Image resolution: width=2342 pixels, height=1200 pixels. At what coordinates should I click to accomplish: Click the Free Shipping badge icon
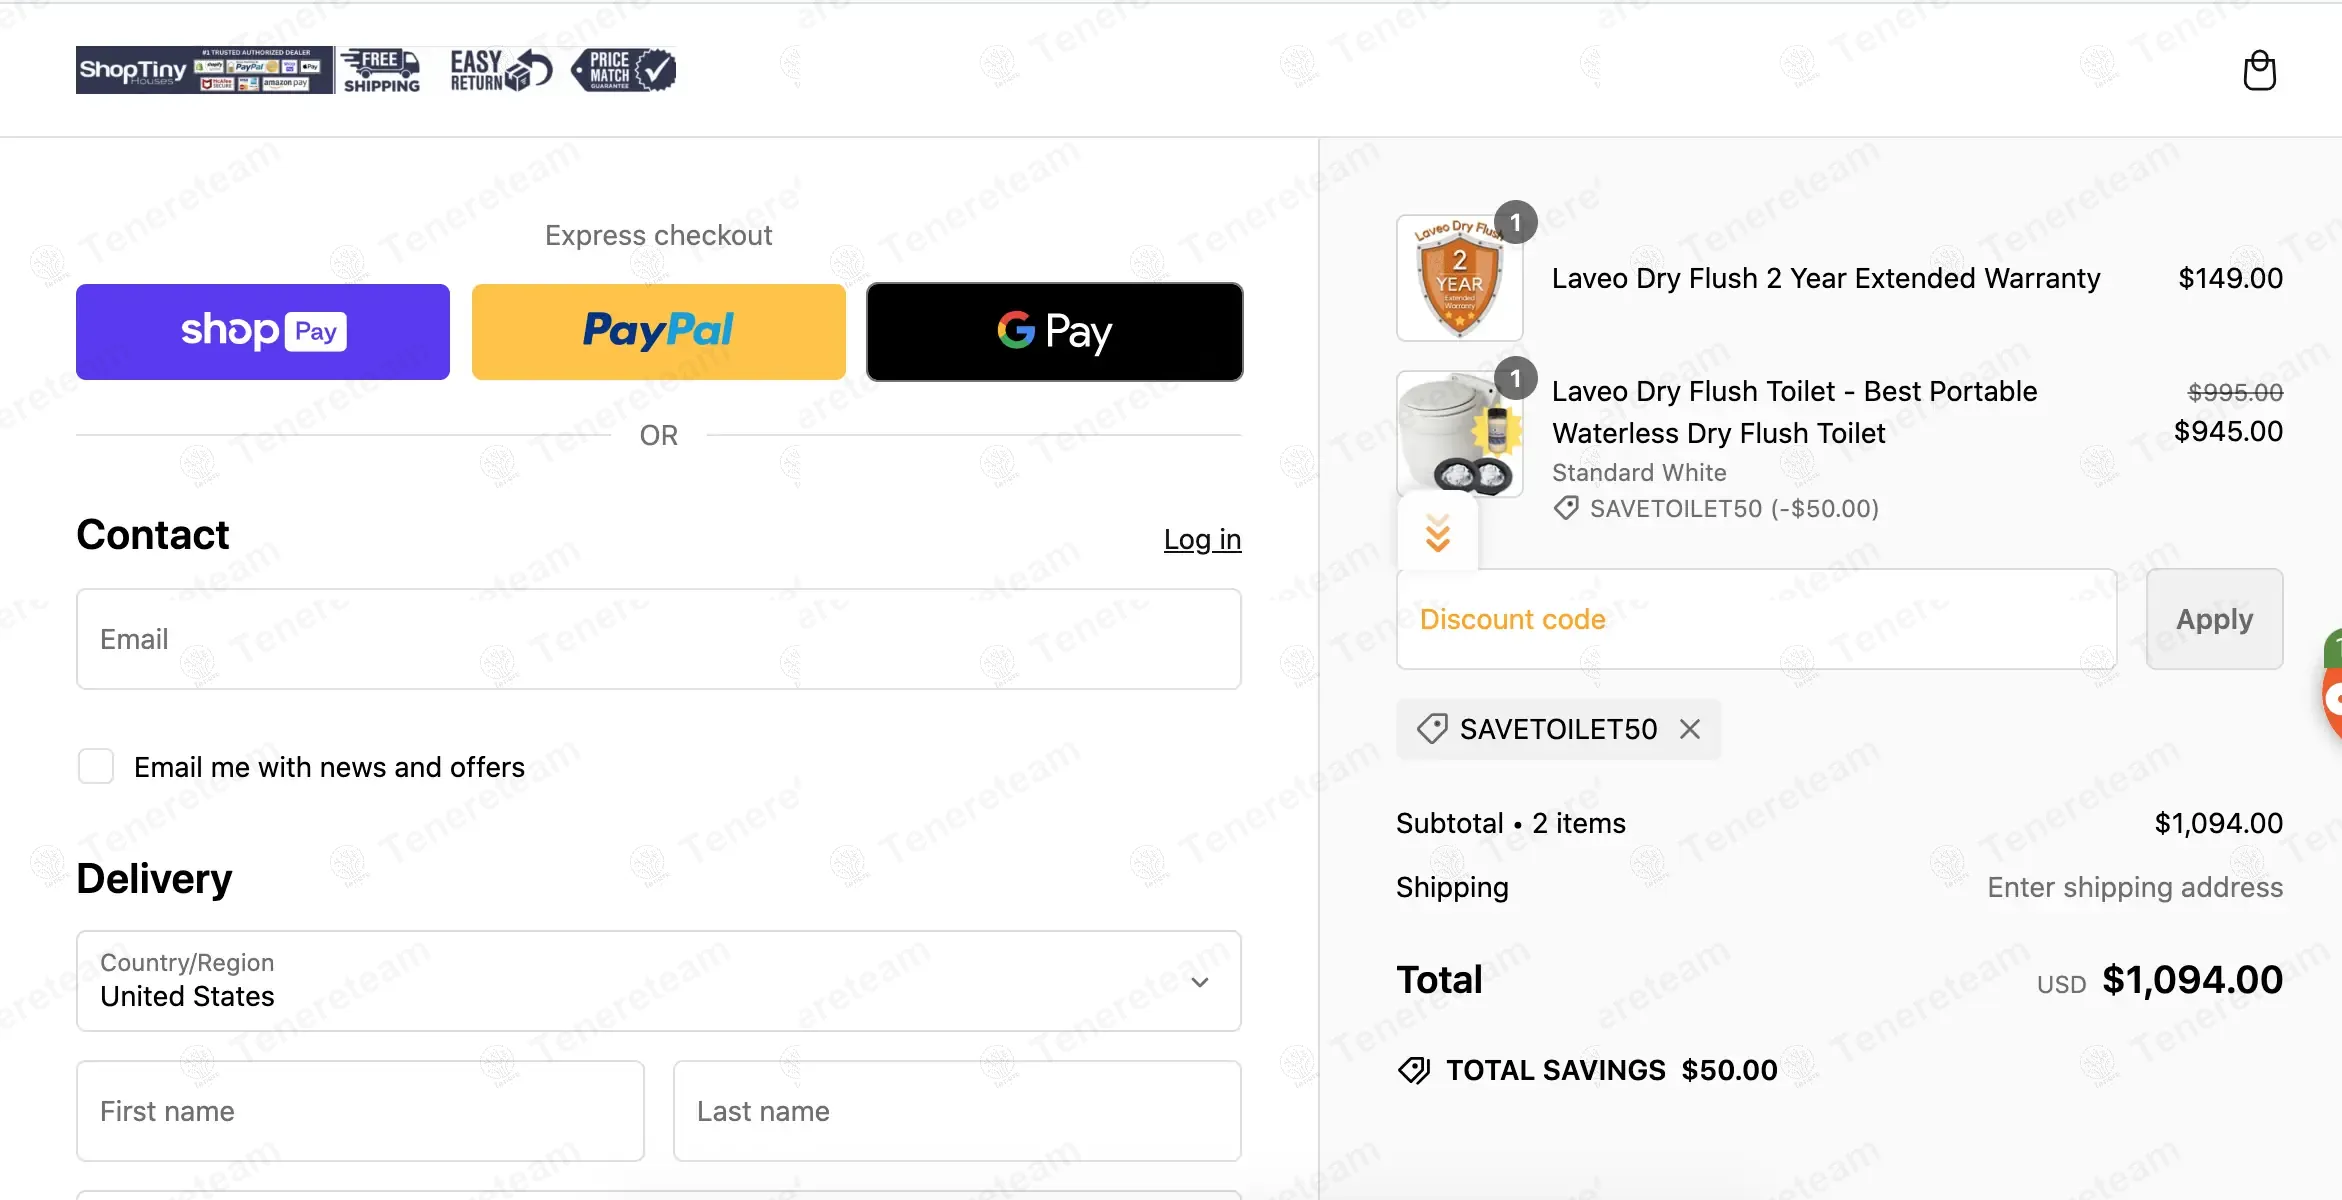[382, 70]
